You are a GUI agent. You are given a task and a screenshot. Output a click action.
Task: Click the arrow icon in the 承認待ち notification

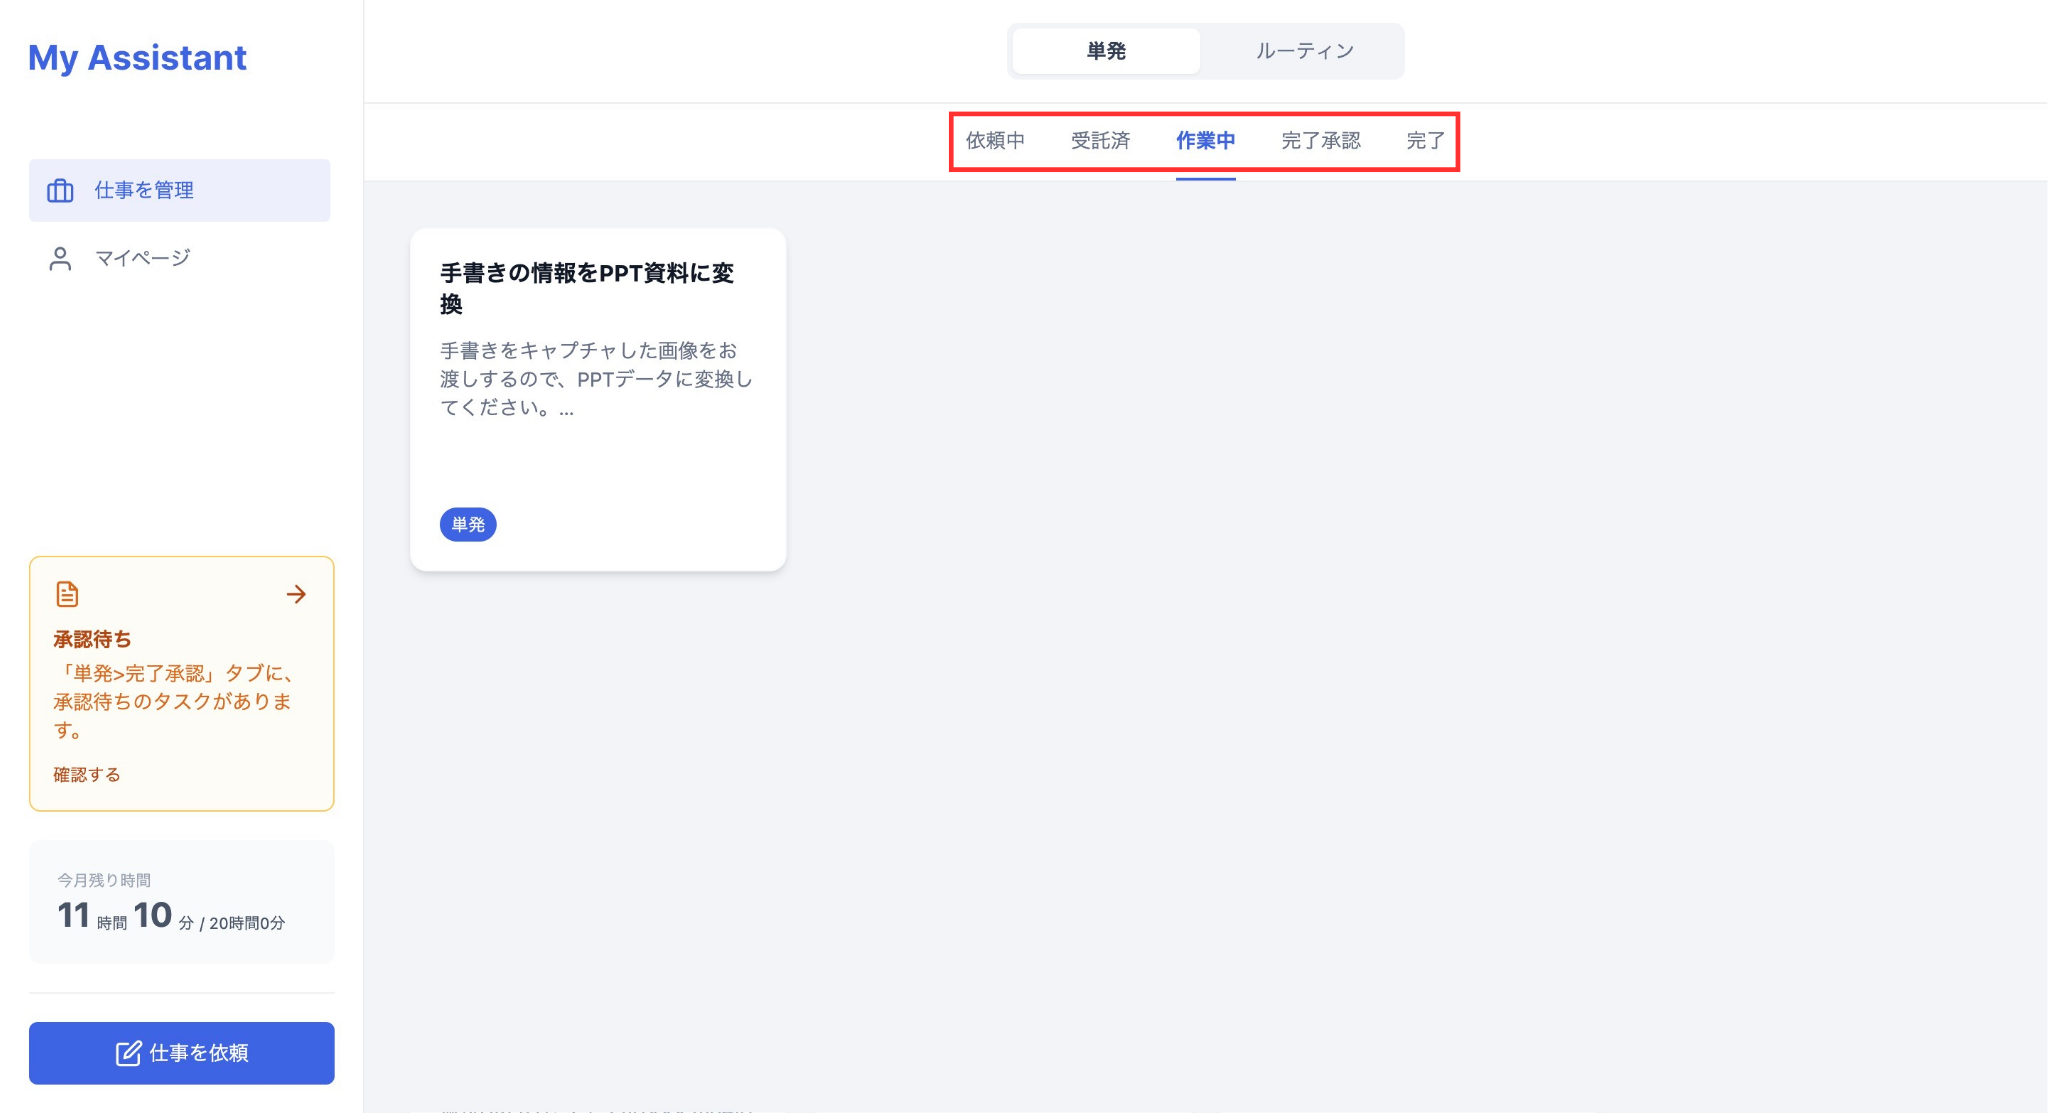click(297, 594)
